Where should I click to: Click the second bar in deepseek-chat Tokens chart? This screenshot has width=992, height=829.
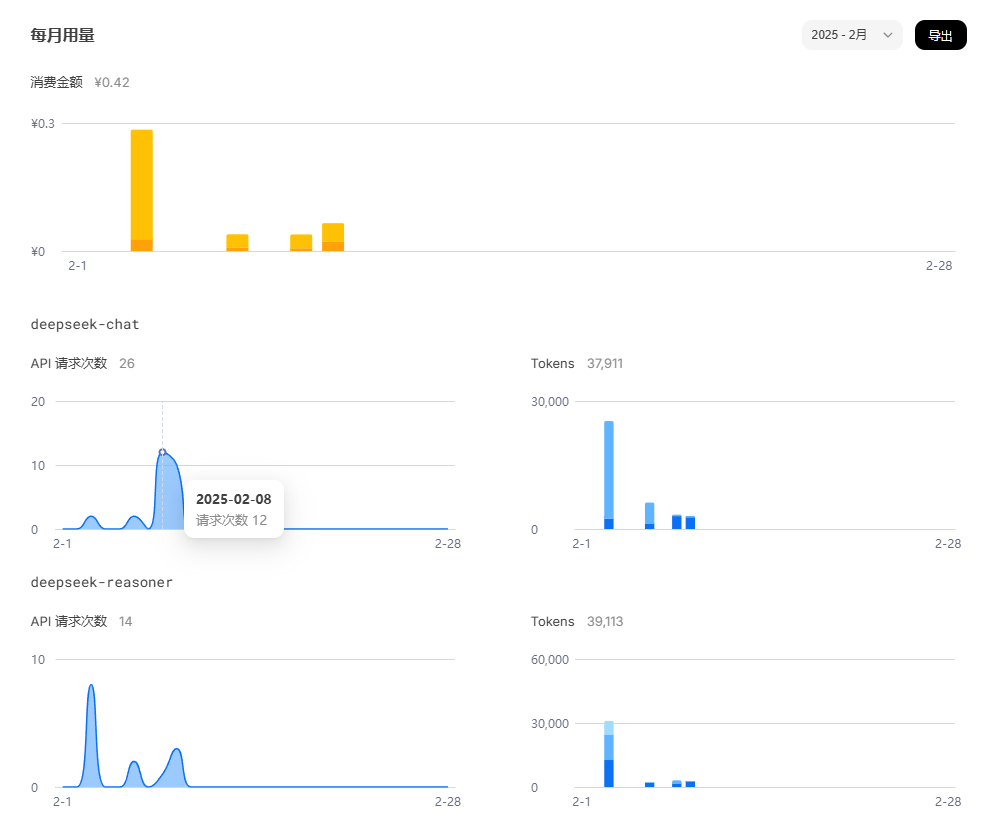pos(649,516)
